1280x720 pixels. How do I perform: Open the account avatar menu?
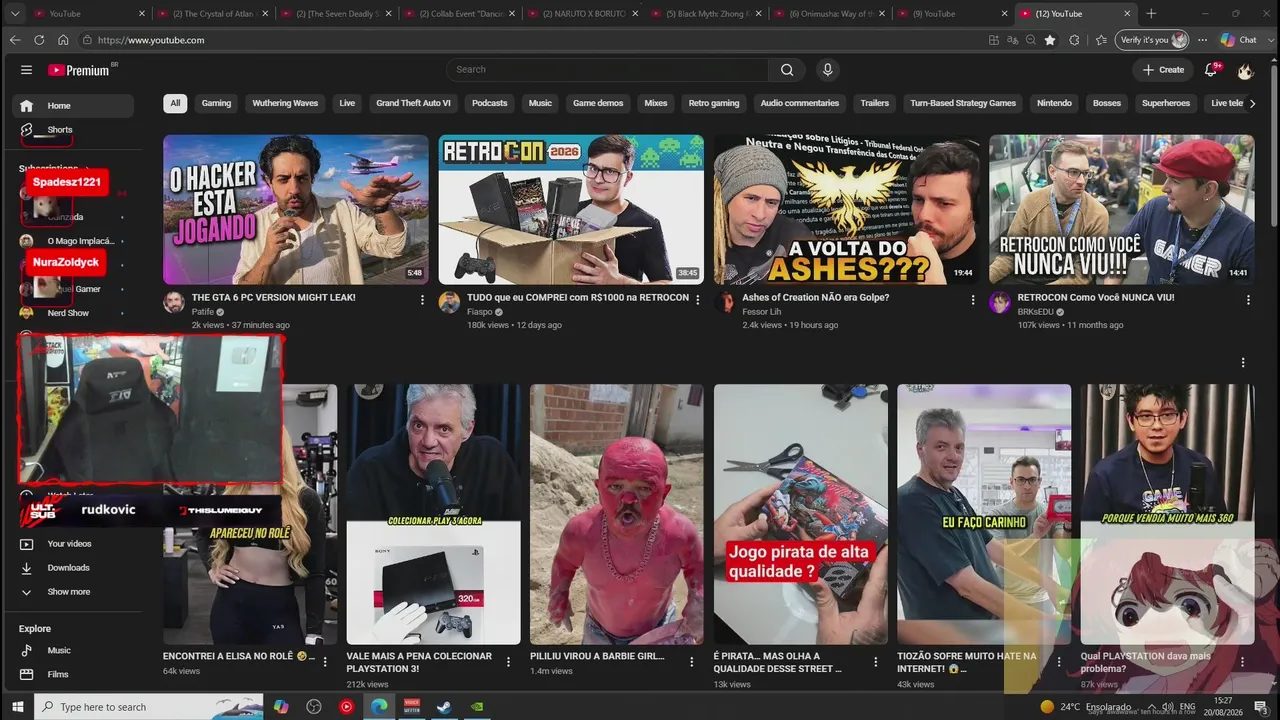(x=1245, y=70)
